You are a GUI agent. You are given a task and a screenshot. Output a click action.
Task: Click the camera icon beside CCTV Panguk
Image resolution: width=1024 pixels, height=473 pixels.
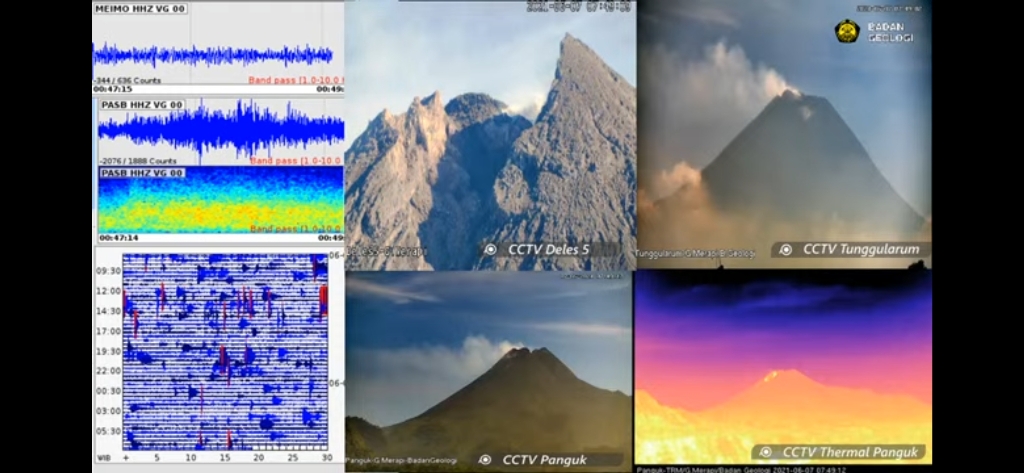point(485,460)
